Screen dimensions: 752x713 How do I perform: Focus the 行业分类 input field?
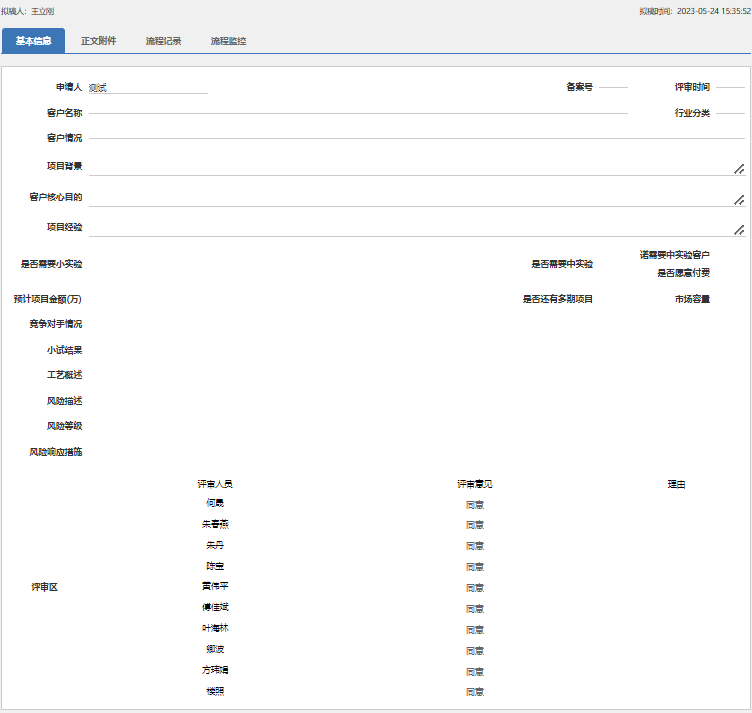[x=730, y=113]
